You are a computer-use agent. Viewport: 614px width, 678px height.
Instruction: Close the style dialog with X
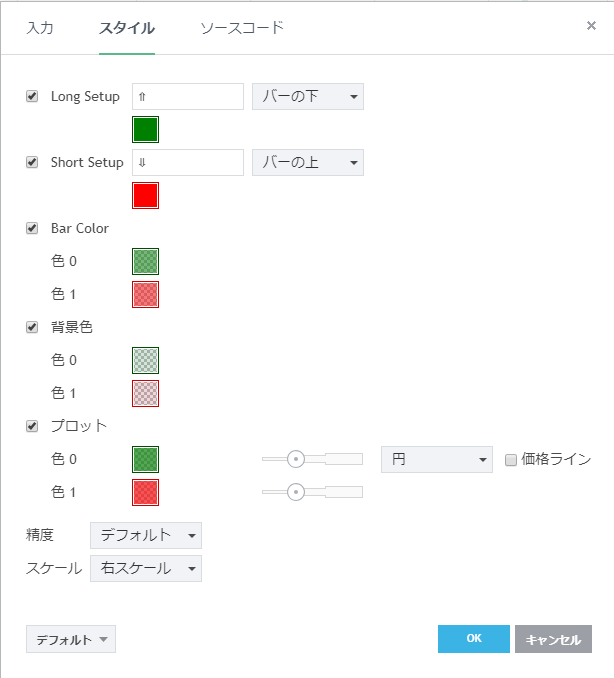pos(591,26)
